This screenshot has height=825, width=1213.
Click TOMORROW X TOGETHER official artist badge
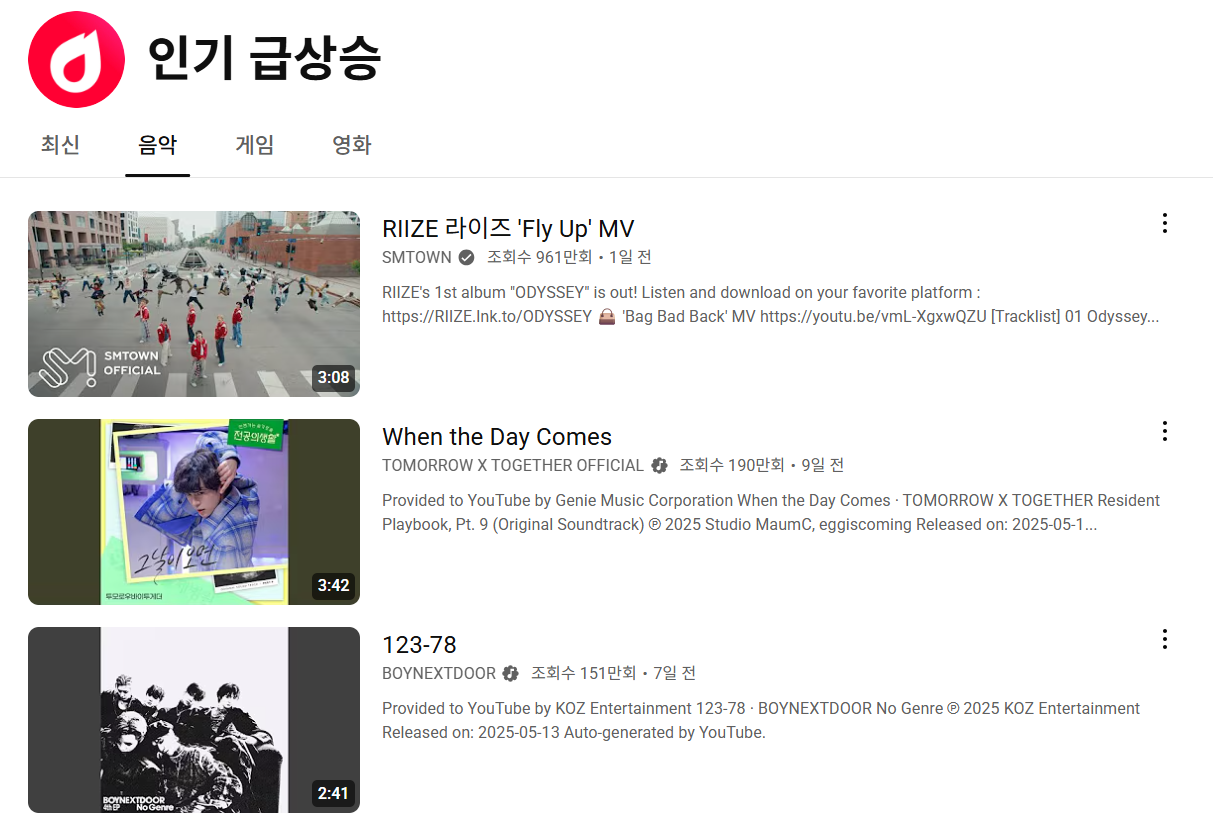pyautogui.click(x=659, y=465)
